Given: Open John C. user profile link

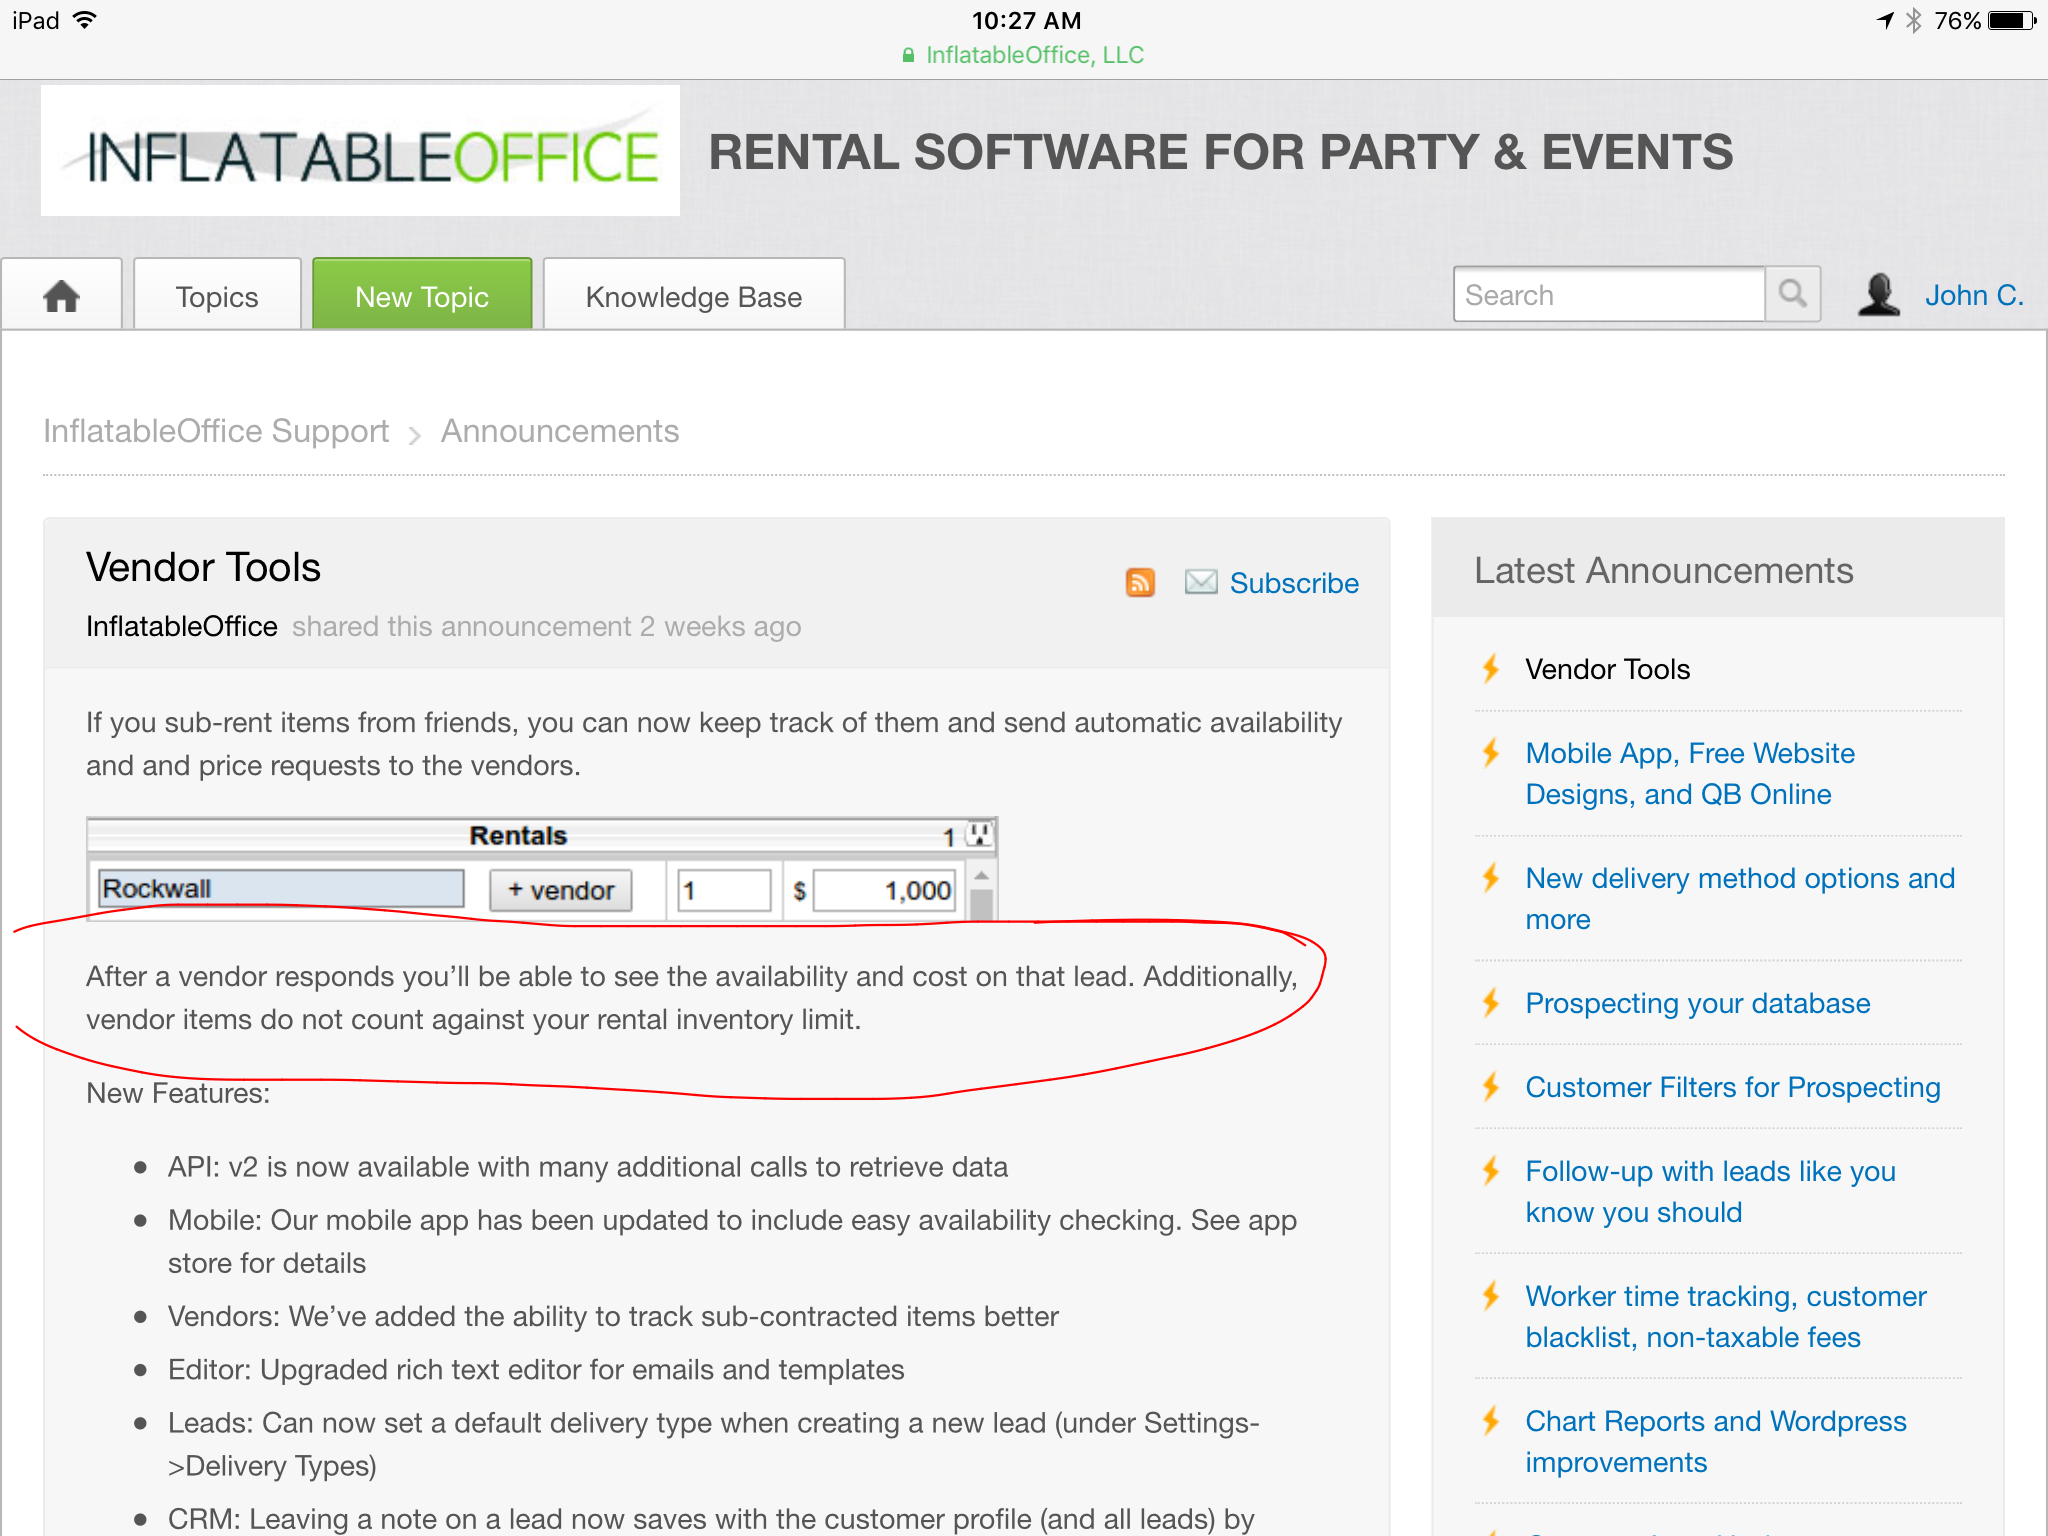Looking at the screenshot, I should pos(1974,295).
